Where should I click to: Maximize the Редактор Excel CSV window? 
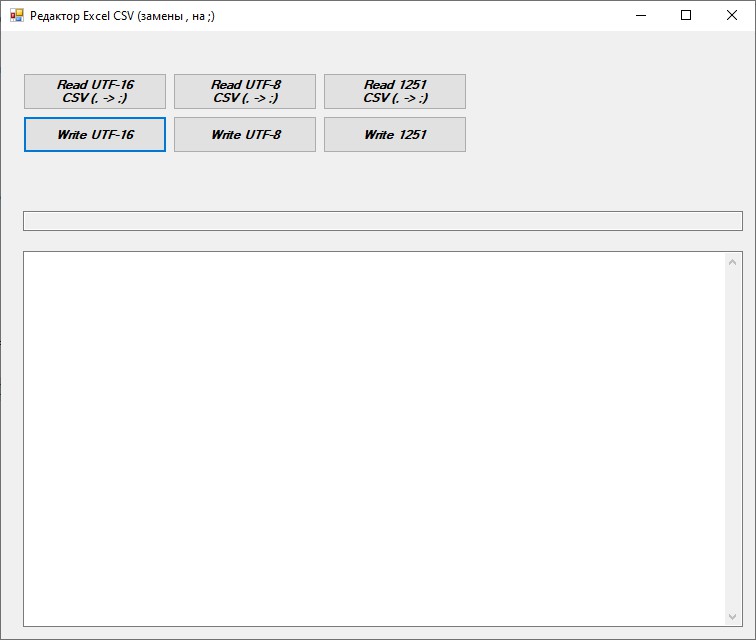tap(686, 15)
